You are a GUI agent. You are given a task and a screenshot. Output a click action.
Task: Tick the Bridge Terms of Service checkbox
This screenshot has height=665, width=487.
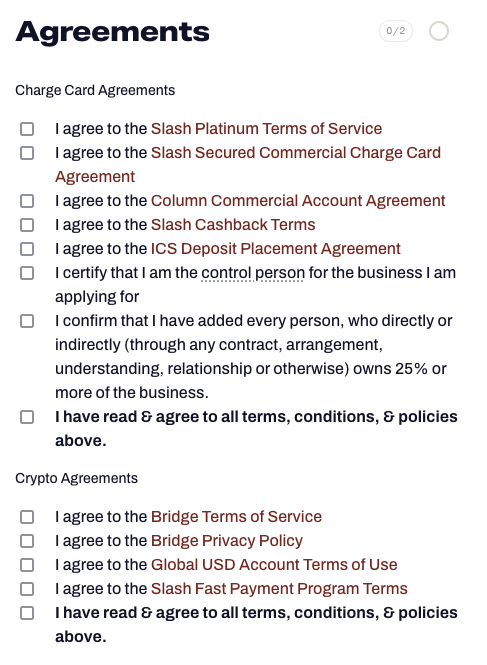coord(27,517)
